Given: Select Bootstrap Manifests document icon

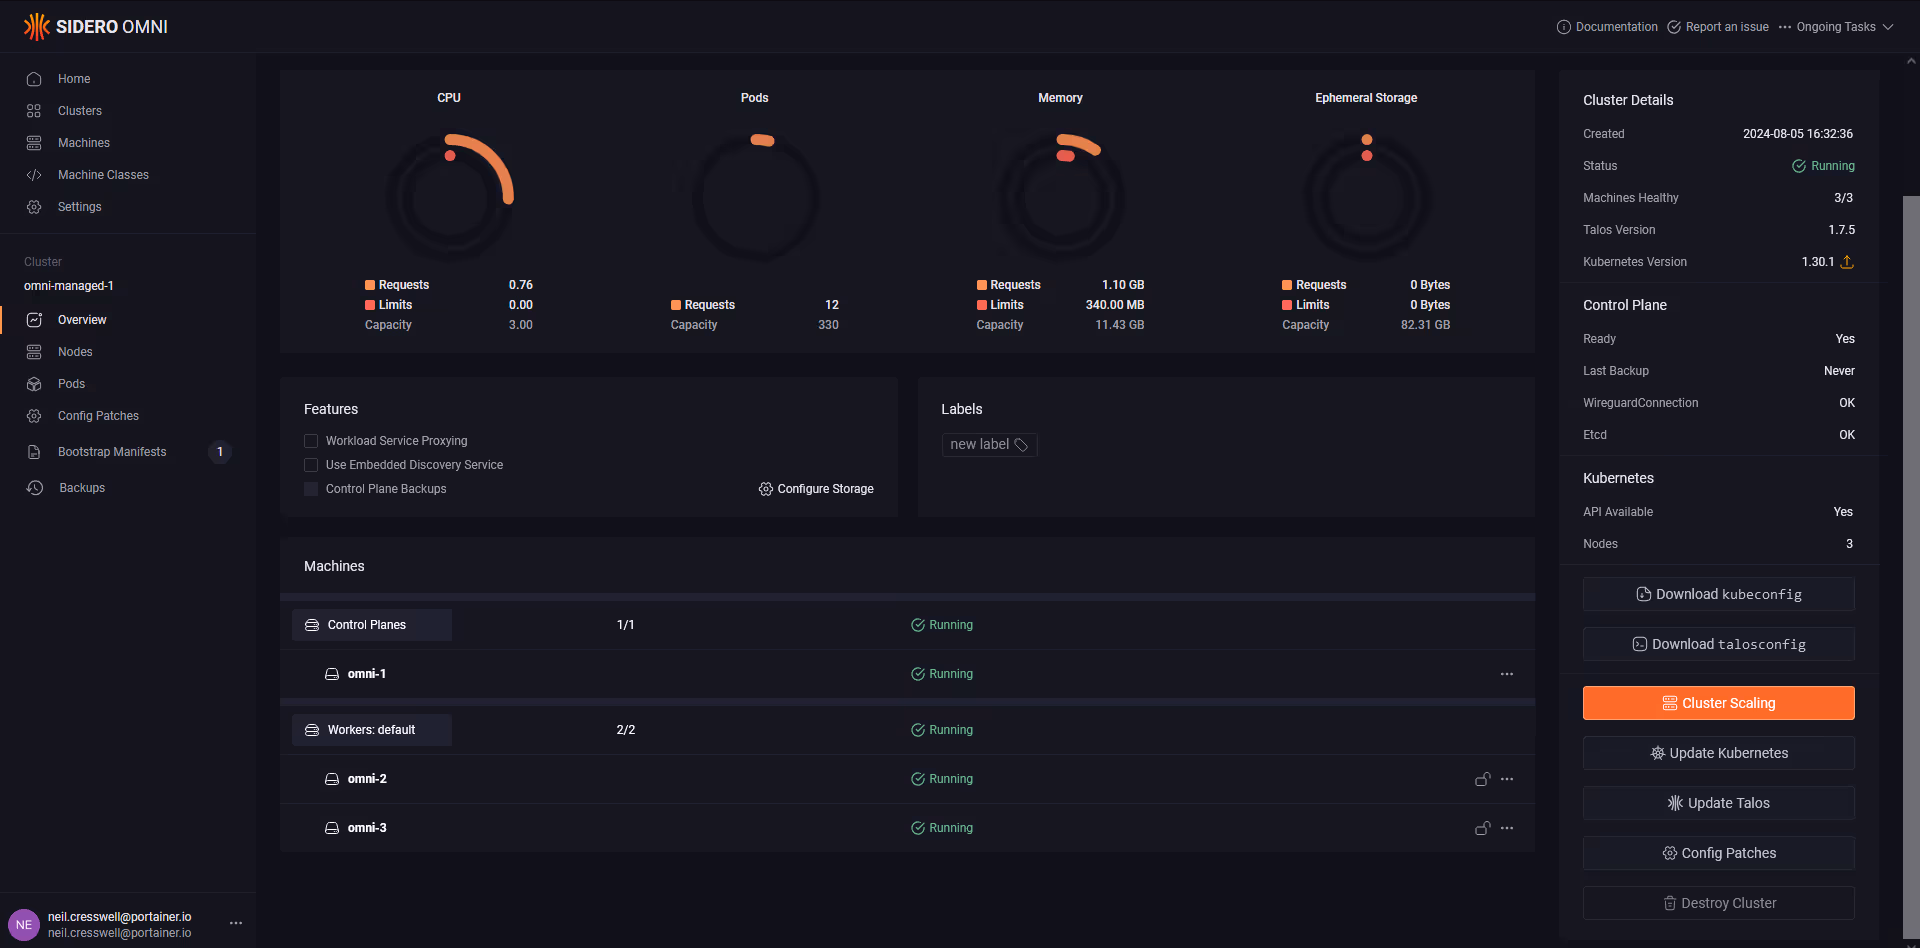Looking at the screenshot, I should [34, 452].
